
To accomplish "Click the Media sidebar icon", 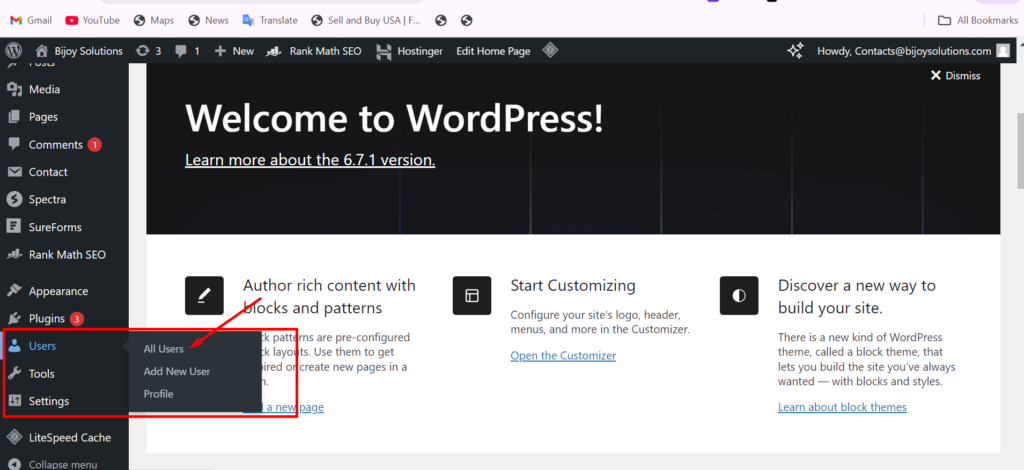I will pyautogui.click(x=14, y=89).
